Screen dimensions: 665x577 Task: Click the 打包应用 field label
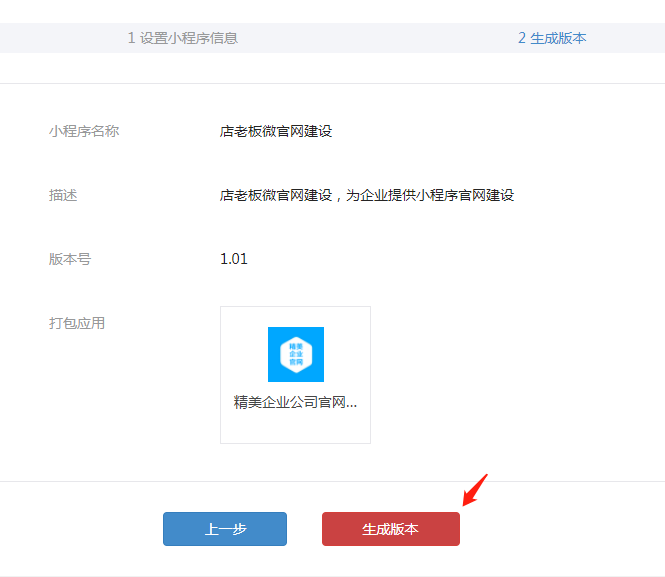[x=77, y=323]
